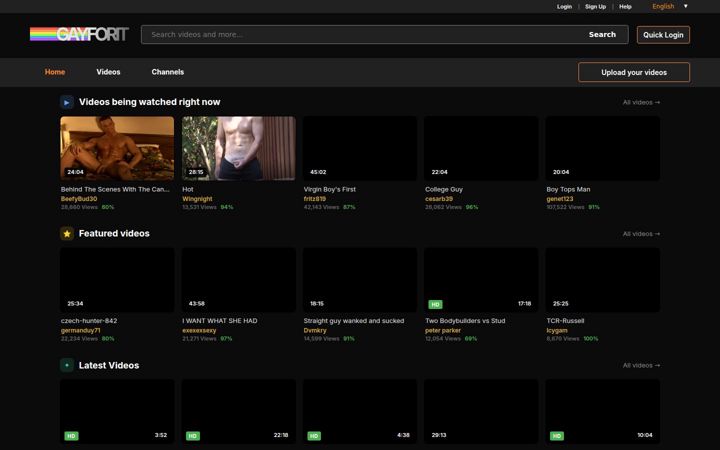720x450 pixels.
Task: Click the HD badge on the 4:38 video
Action: [314, 436]
